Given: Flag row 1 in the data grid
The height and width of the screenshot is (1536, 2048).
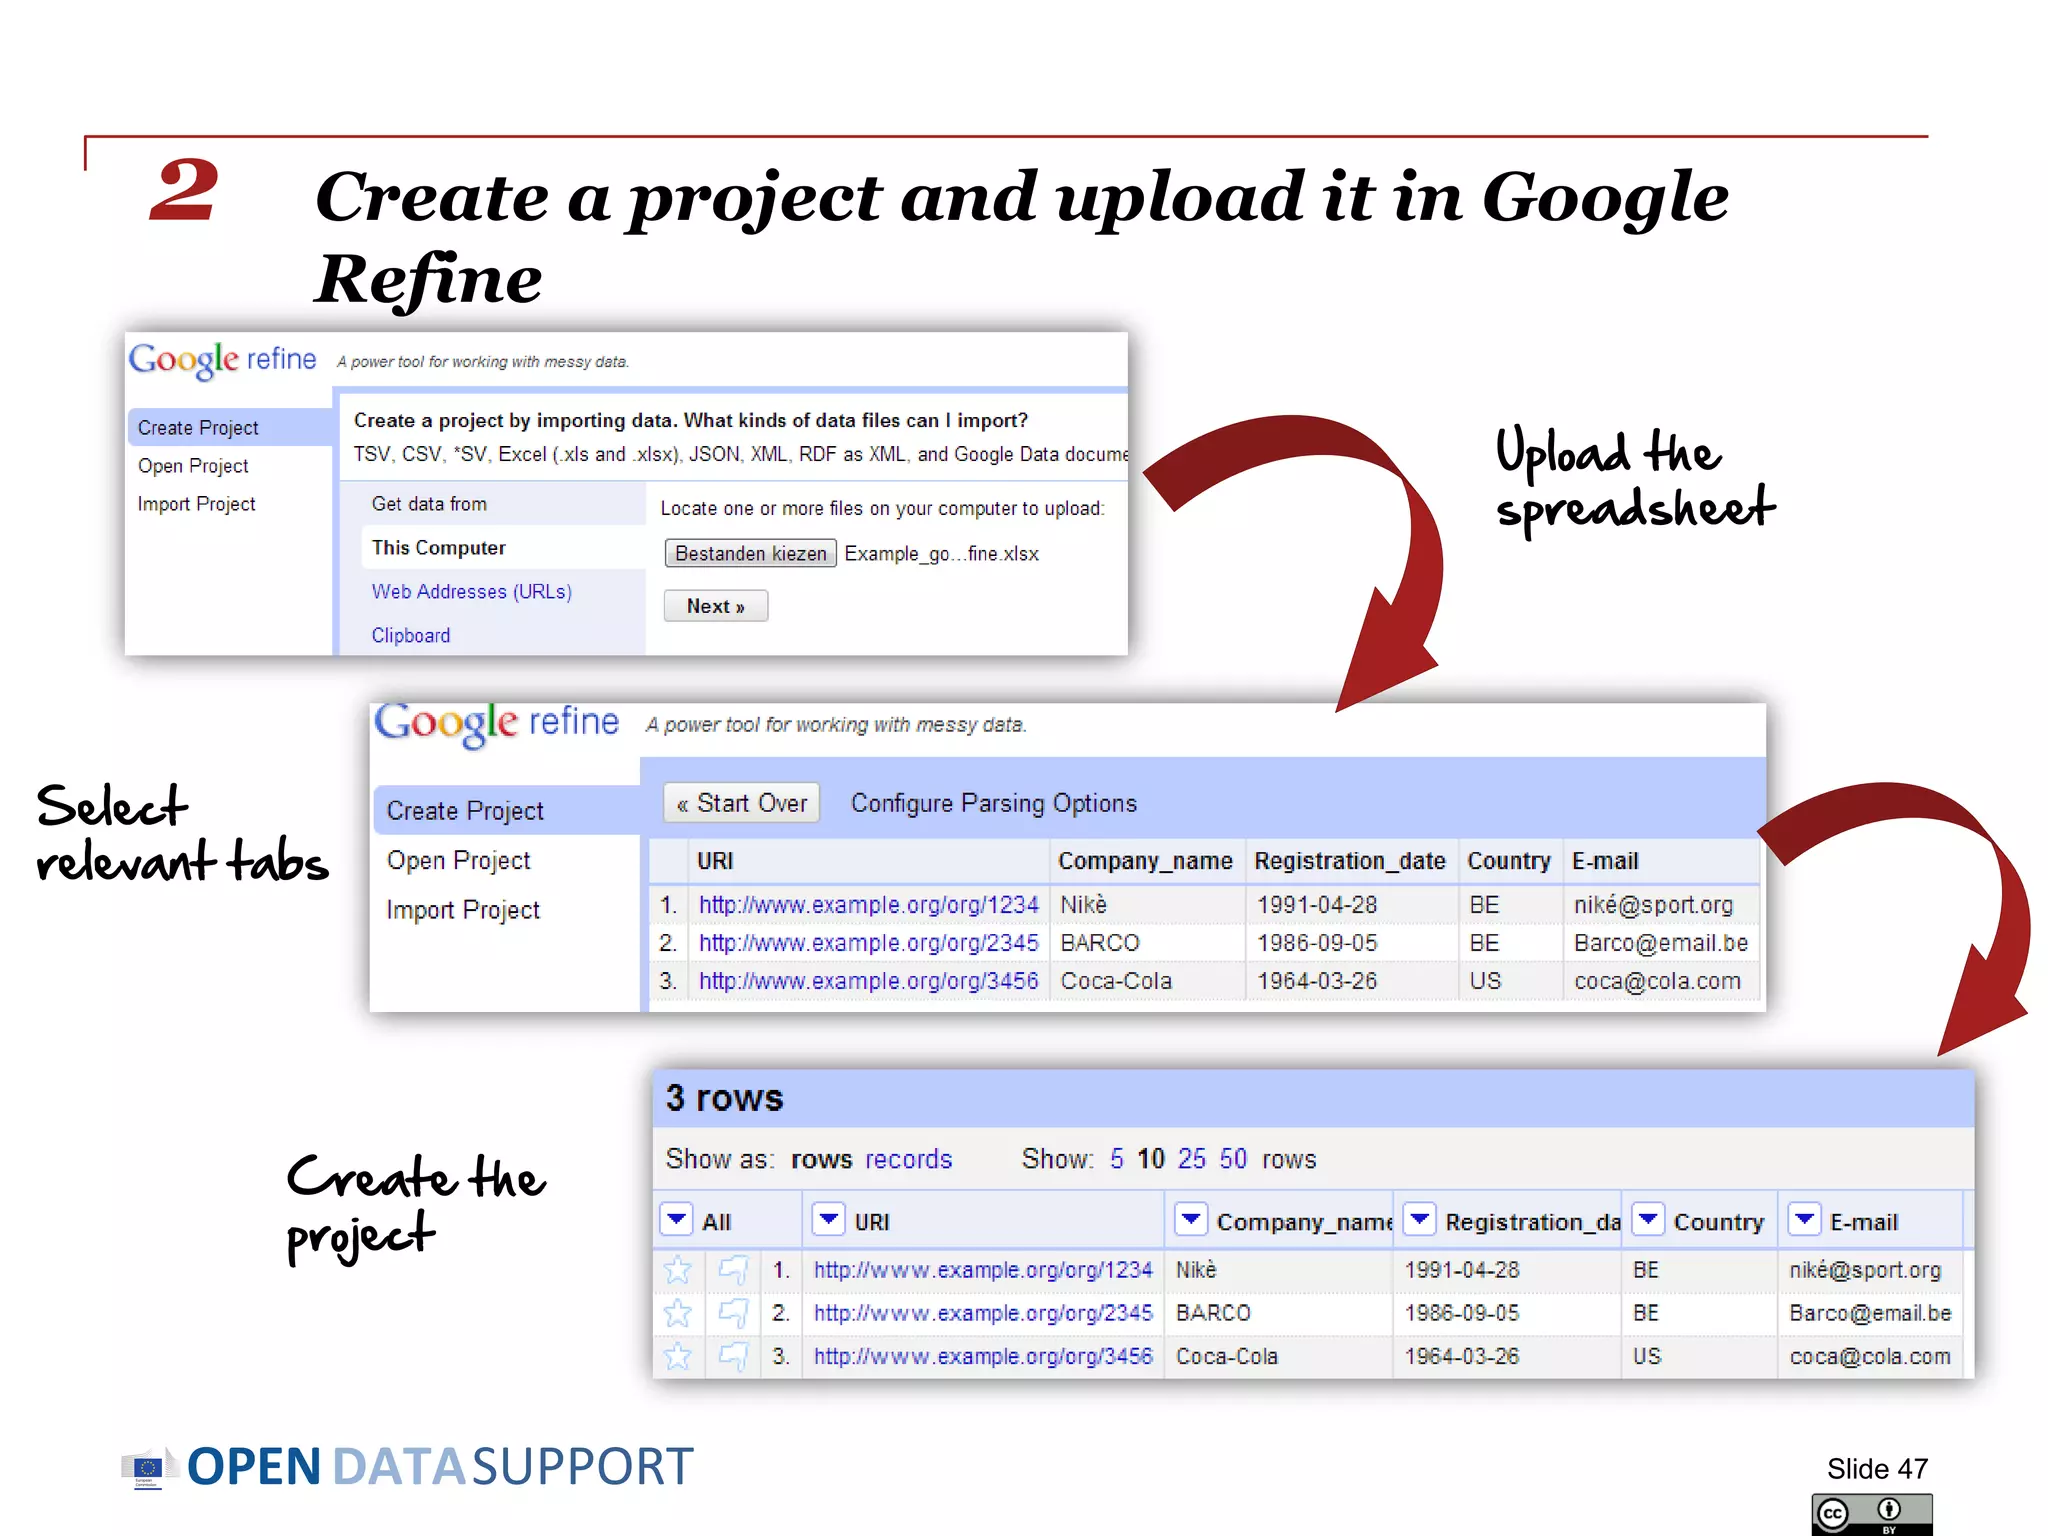Looking at the screenshot, I should click(x=733, y=1270).
